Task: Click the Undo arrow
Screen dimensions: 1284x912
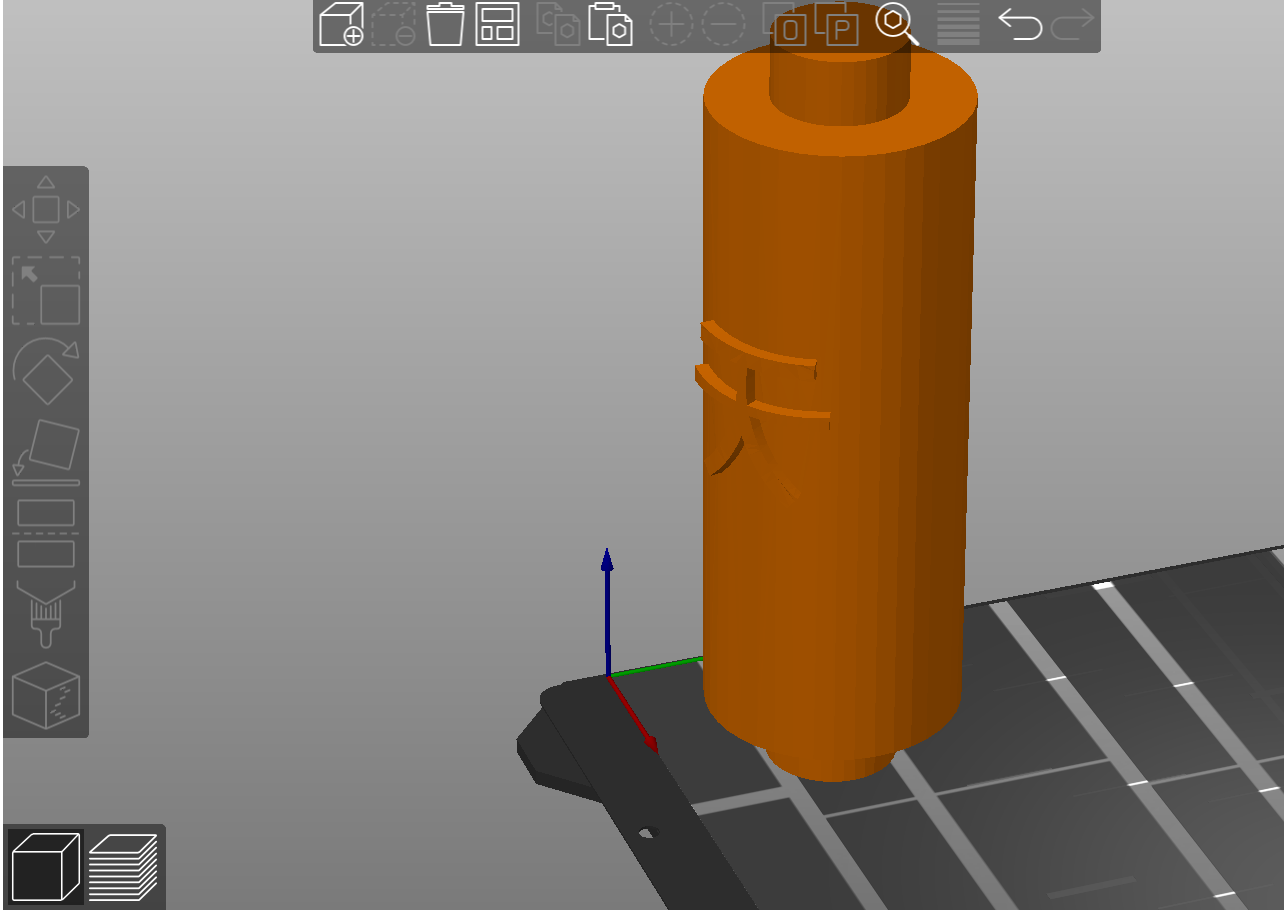Action: coord(1020,24)
